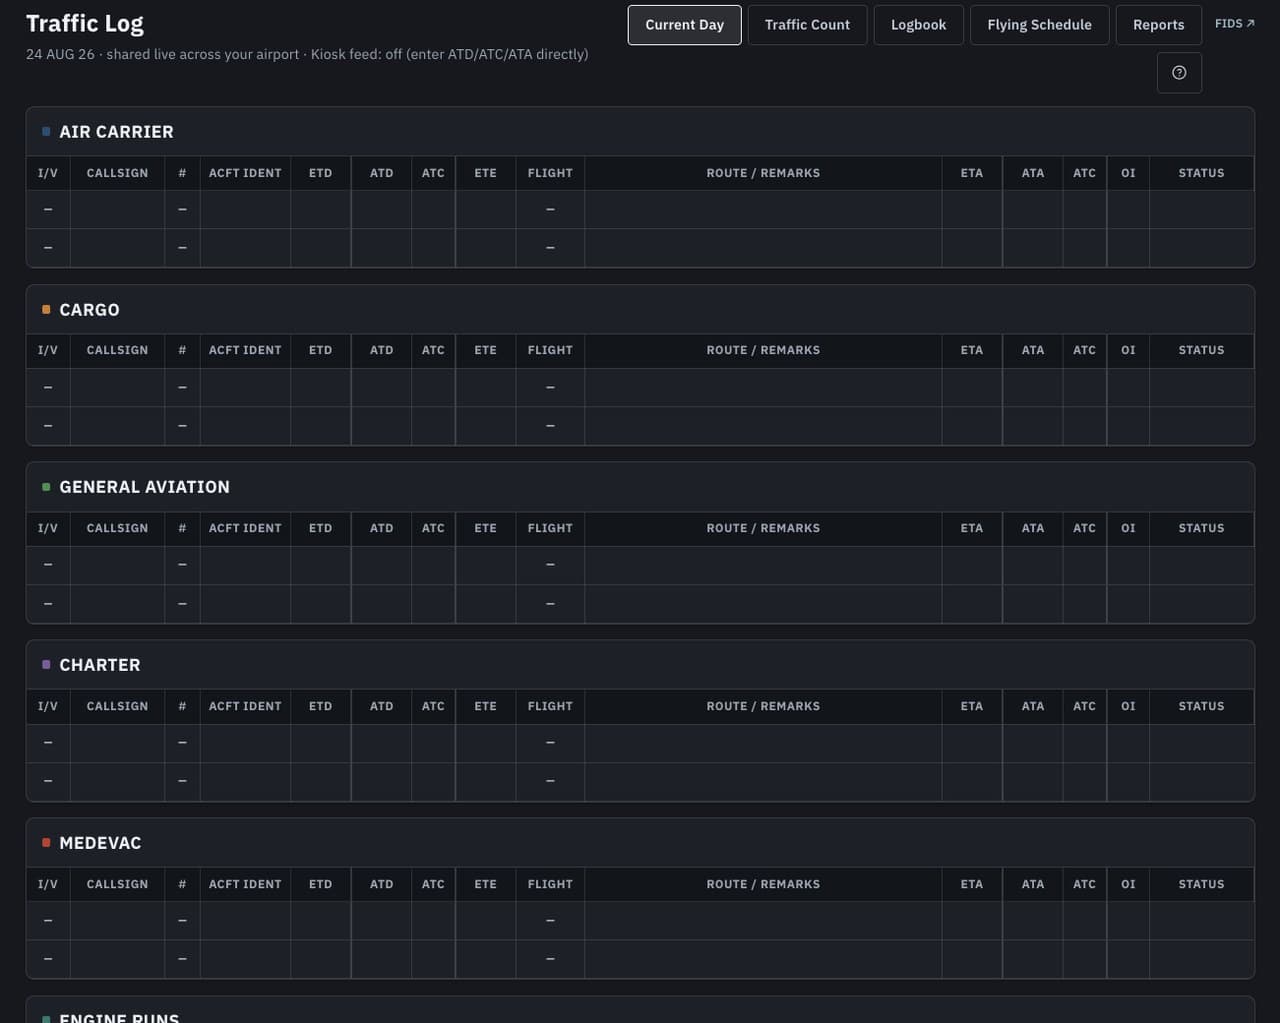Open the FIDS external link
The image size is (1280, 1023).
pyautogui.click(x=1234, y=23)
